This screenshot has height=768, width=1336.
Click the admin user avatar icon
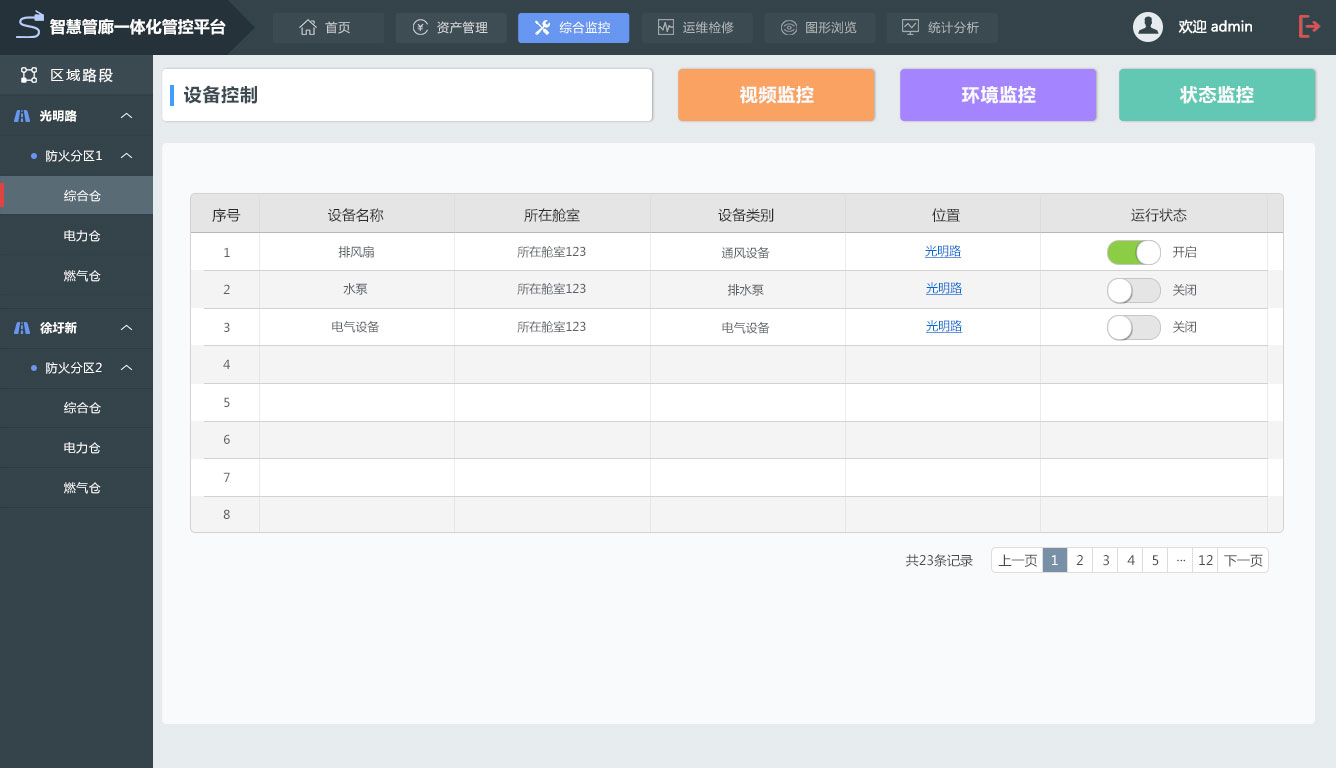point(1147,27)
